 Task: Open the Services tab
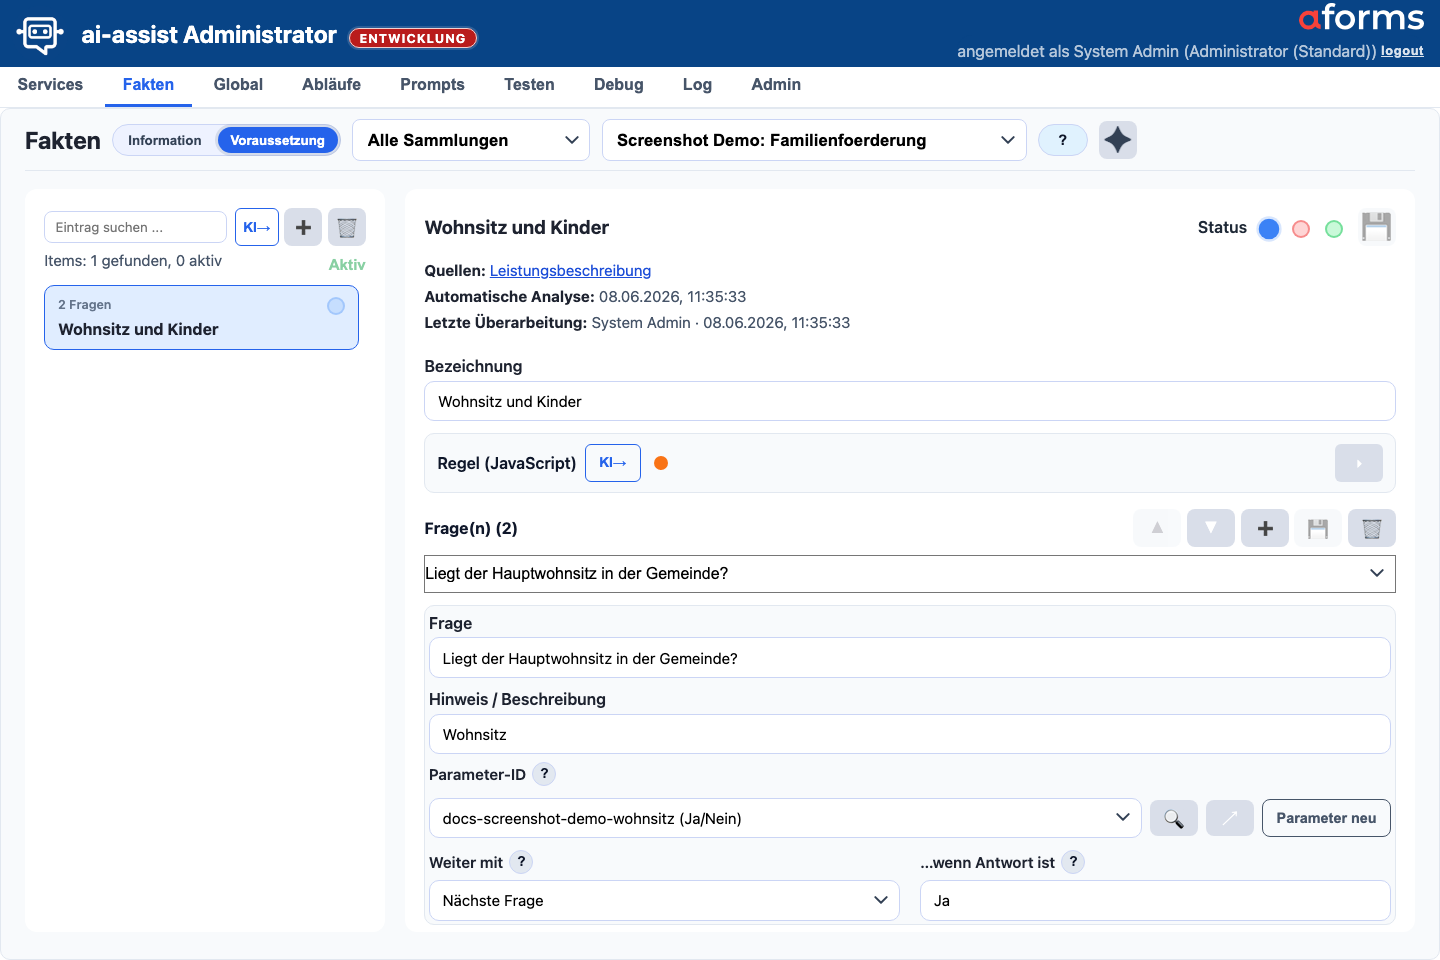click(50, 85)
